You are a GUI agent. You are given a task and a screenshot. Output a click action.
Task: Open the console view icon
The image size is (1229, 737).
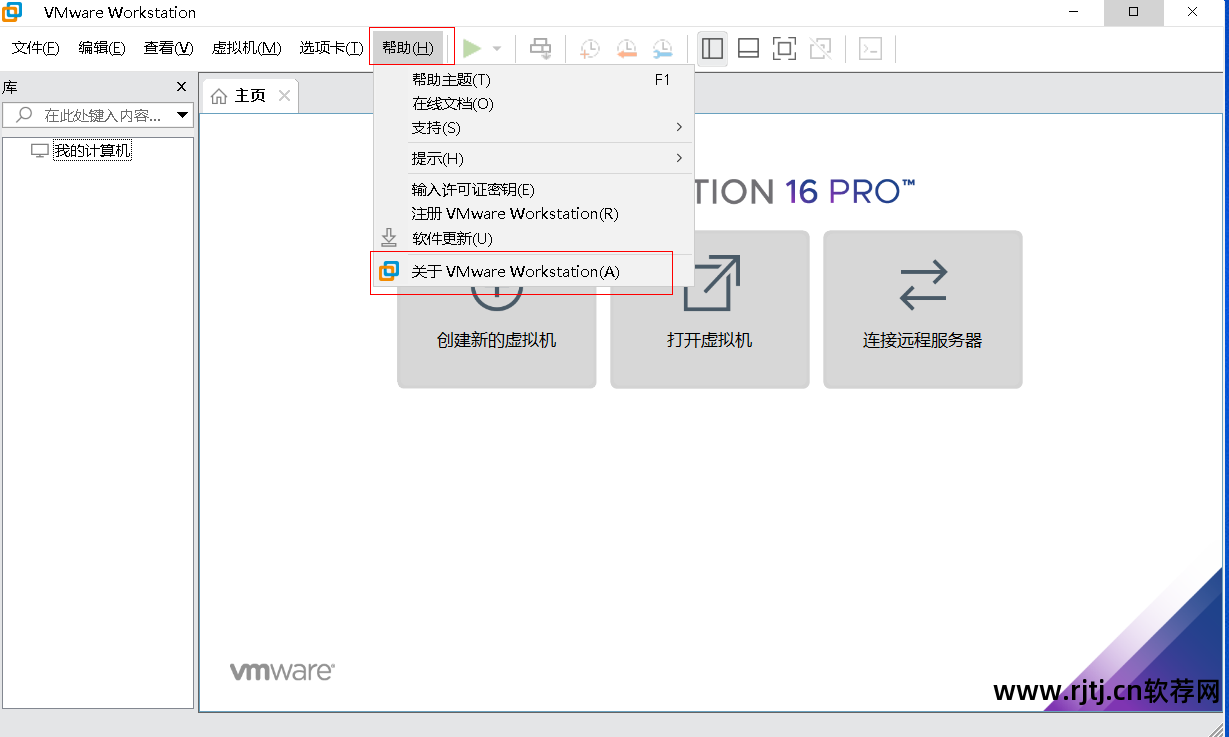pos(871,48)
